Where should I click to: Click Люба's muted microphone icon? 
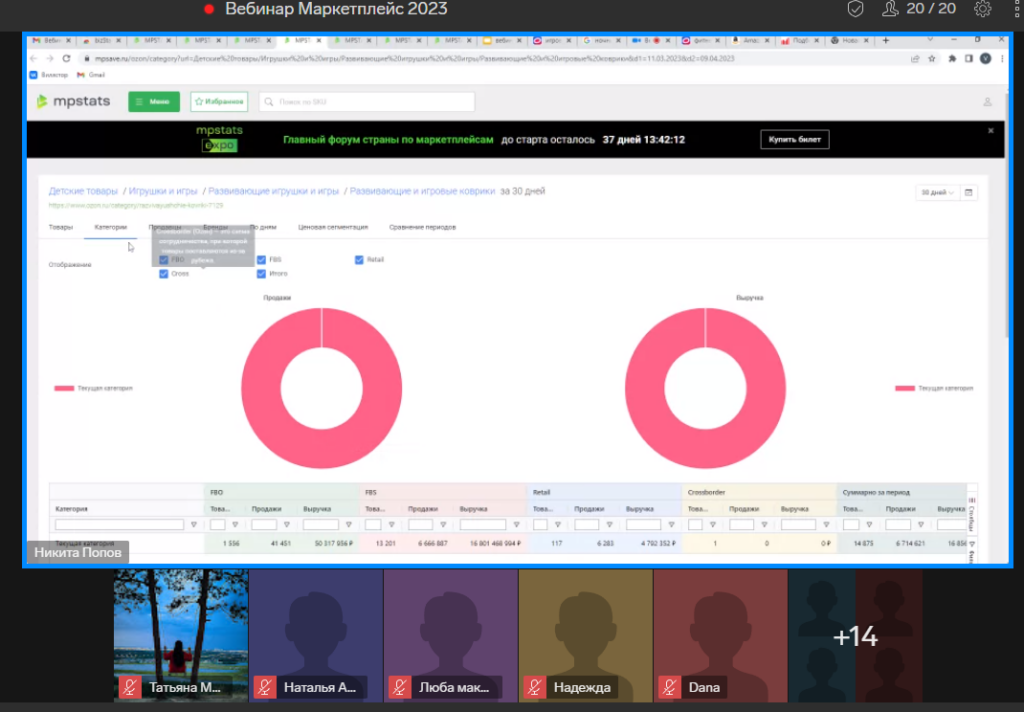pos(400,687)
